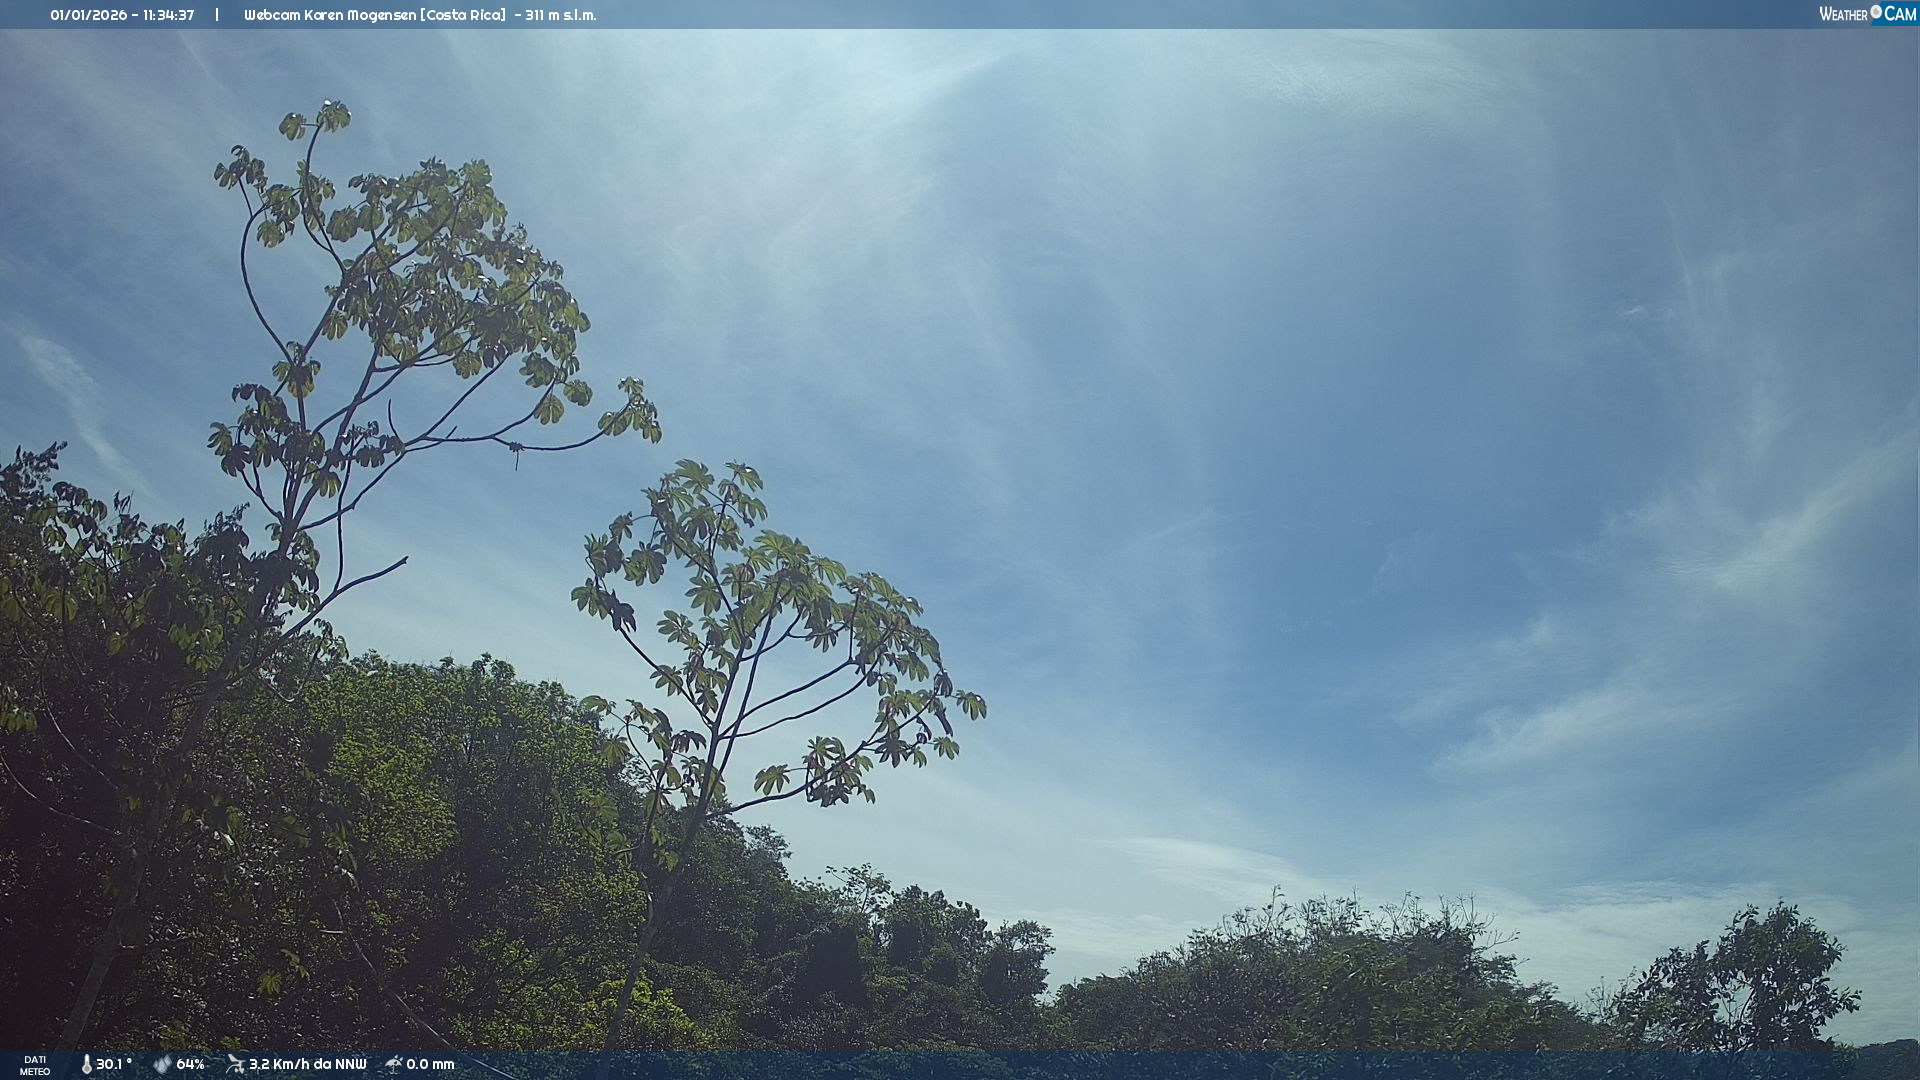1920x1080 pixels.
Task: Click the 11:34:37 timestamp
Action: 168,15
